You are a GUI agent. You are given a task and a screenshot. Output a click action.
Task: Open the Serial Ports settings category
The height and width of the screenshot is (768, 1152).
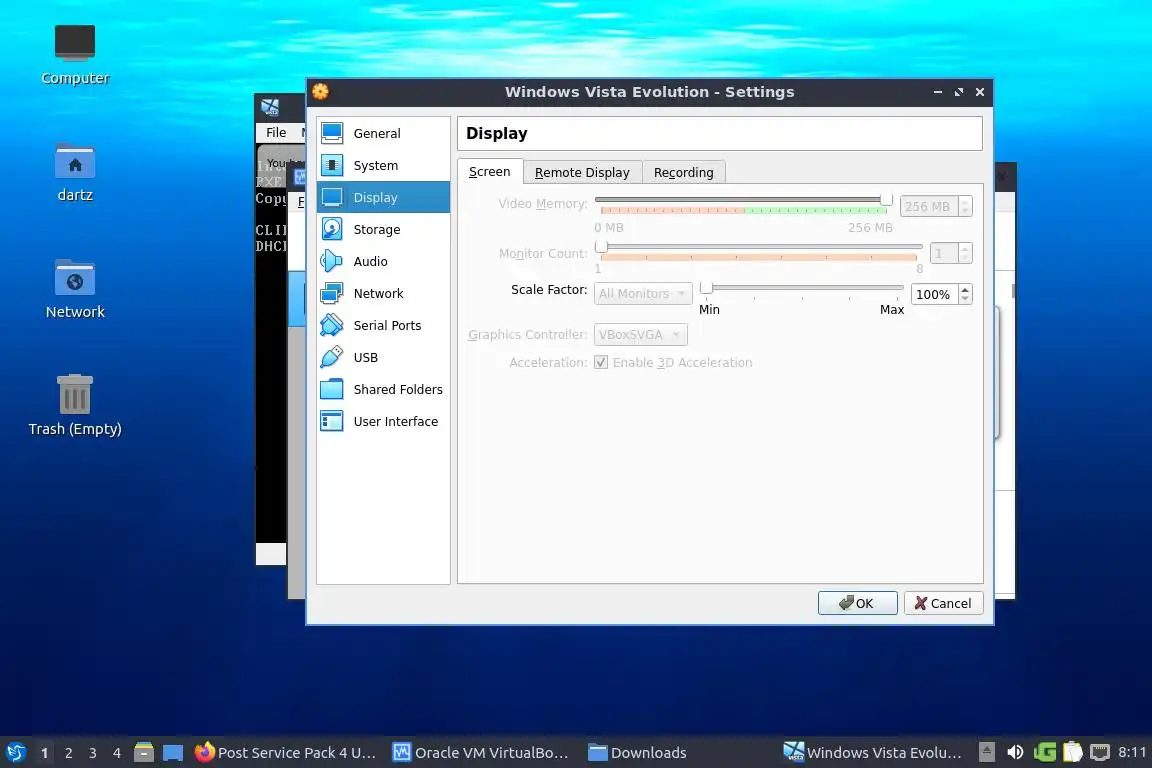pyautogui.click(x=383, y=325)
